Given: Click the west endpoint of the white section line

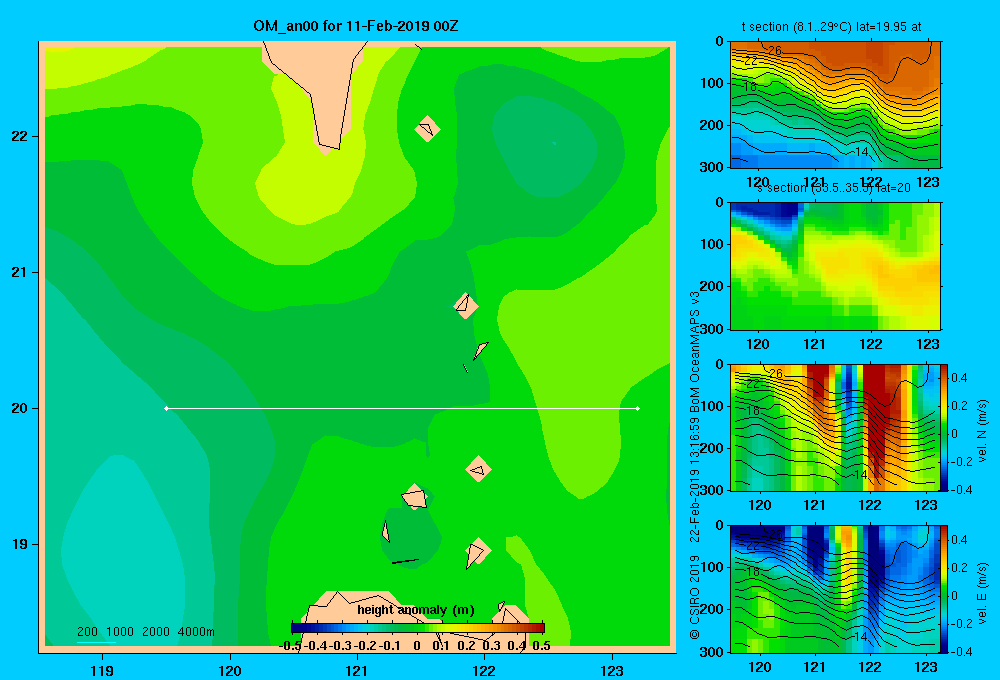Looking at the screenshot, I should pos(166,408).
